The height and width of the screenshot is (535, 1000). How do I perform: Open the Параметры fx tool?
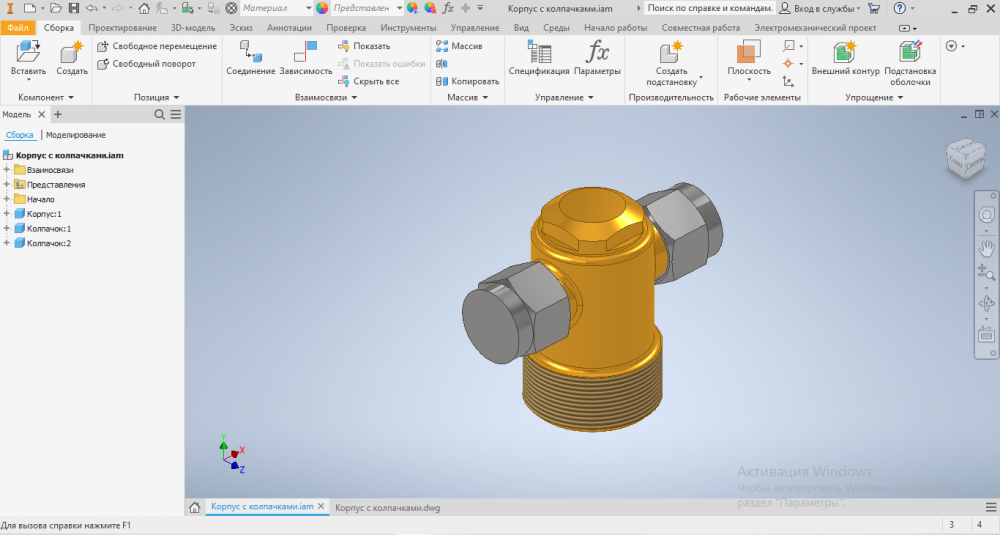click(598, 55)
